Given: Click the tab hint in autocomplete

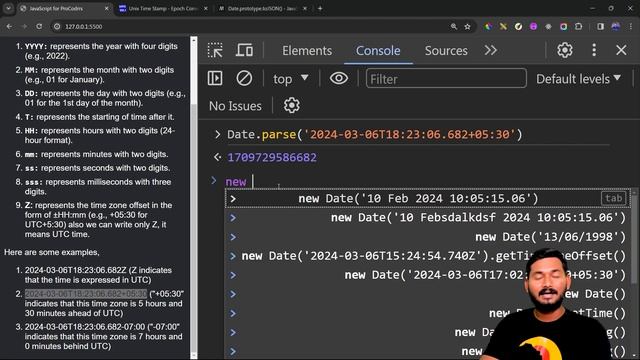Looking at the screenshot, I should pos(613,198).
